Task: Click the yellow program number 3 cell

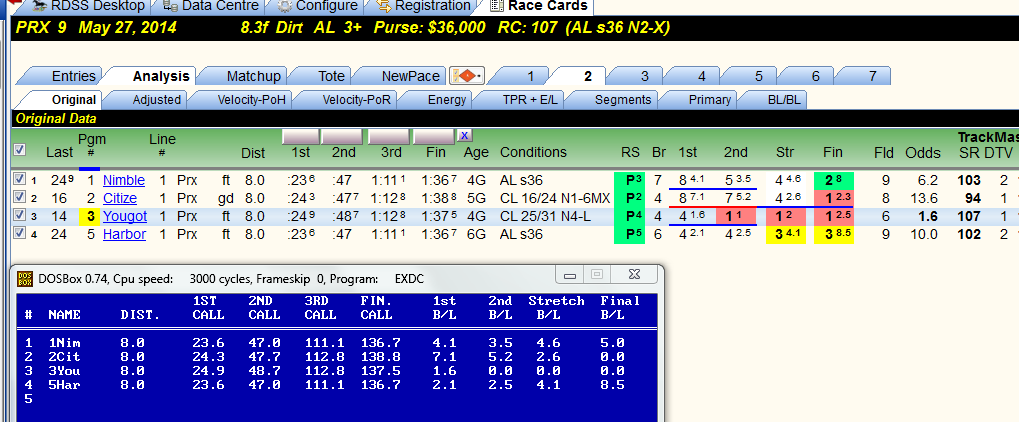Action: pyautogui.click(x=92, y=217)
